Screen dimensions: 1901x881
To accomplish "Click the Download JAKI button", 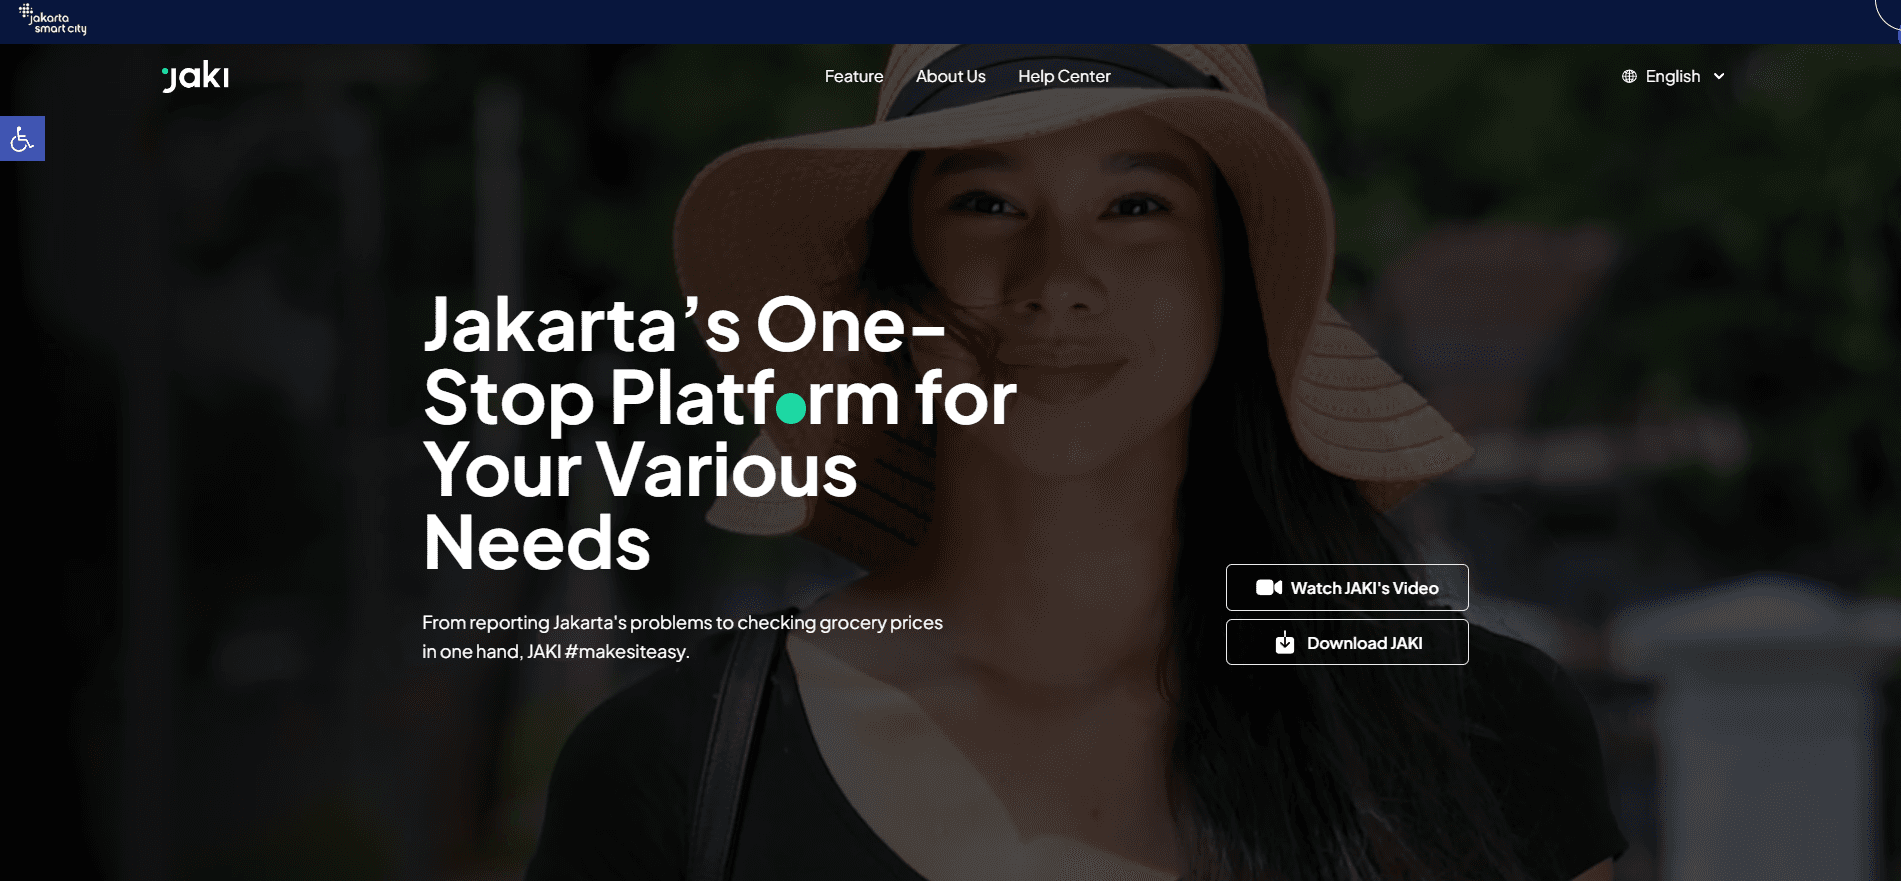I will pyautogui.click(x=1347, y=642).
